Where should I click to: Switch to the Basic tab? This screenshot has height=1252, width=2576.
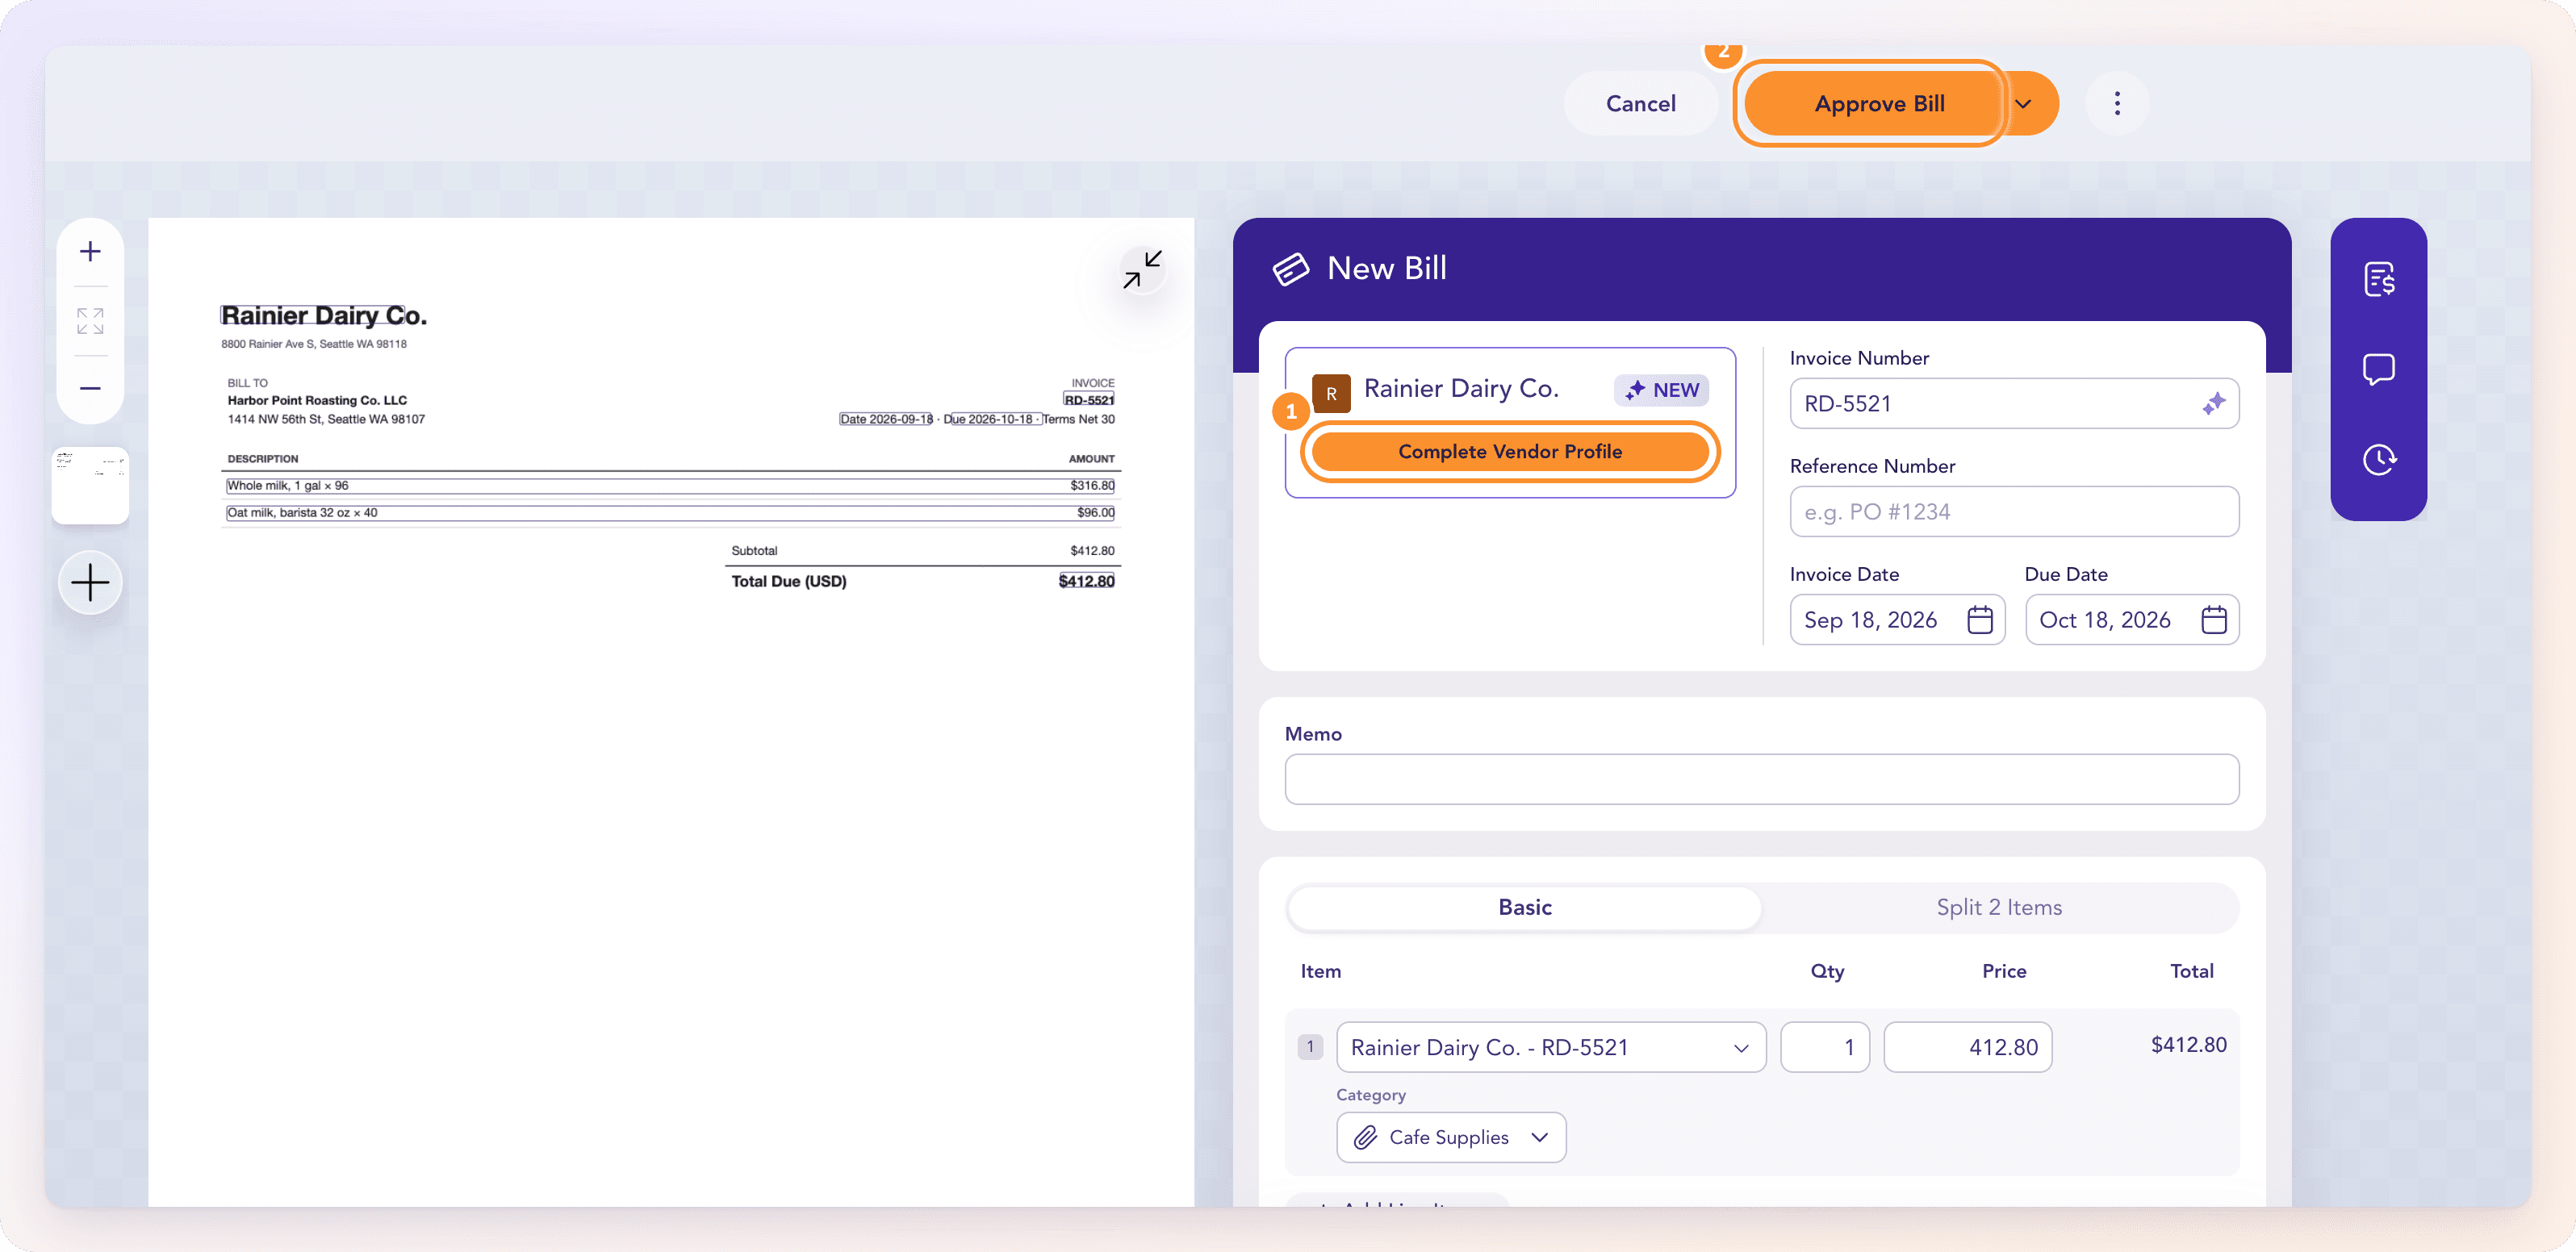(1524, 907)
